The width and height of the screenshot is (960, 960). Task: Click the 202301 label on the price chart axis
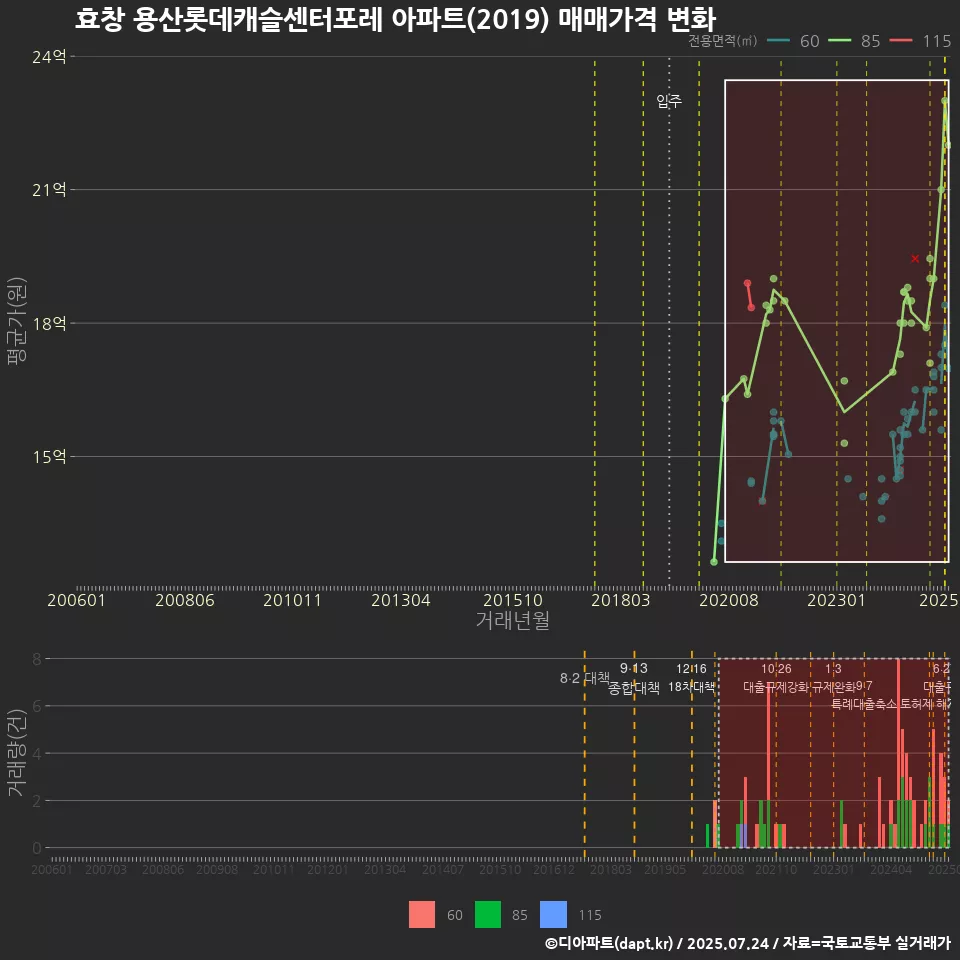pos(836,600)
